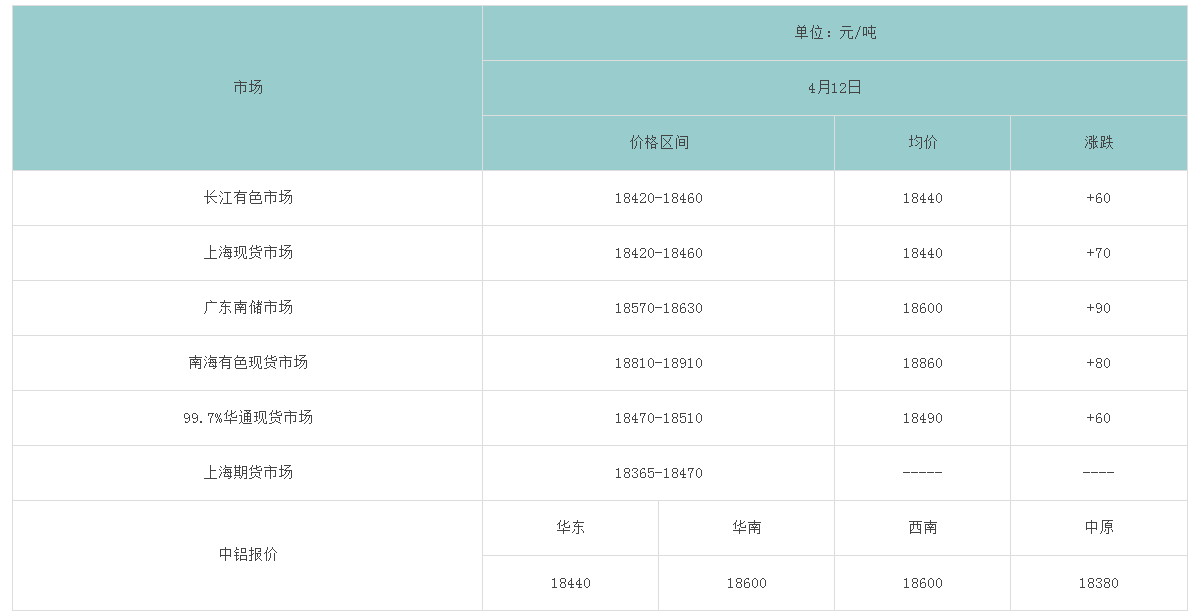Click the 均价 column header
The height and width of the screenshot is (615, 1198).
tap(922, 143)
